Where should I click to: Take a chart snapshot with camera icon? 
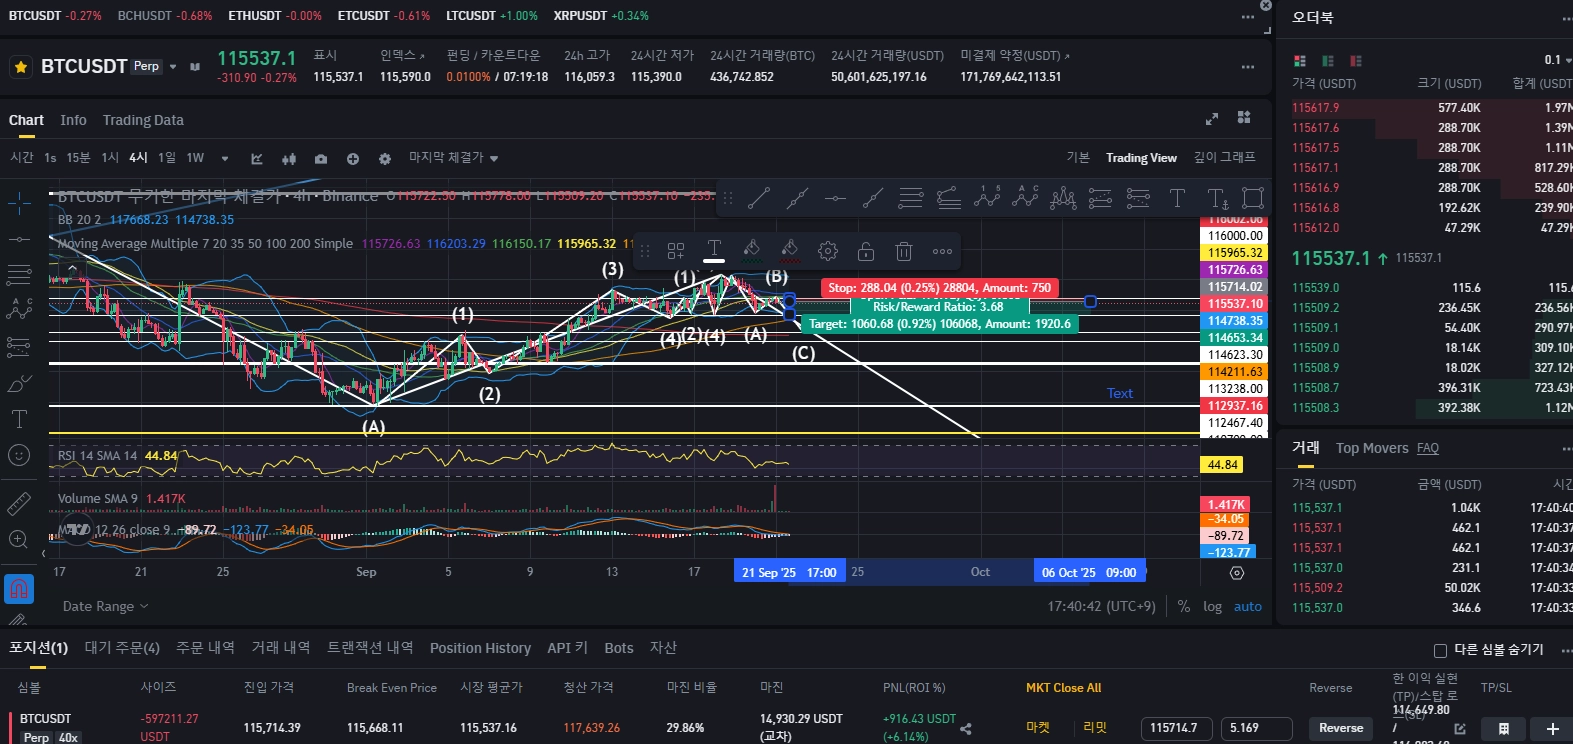click(321, 159)
